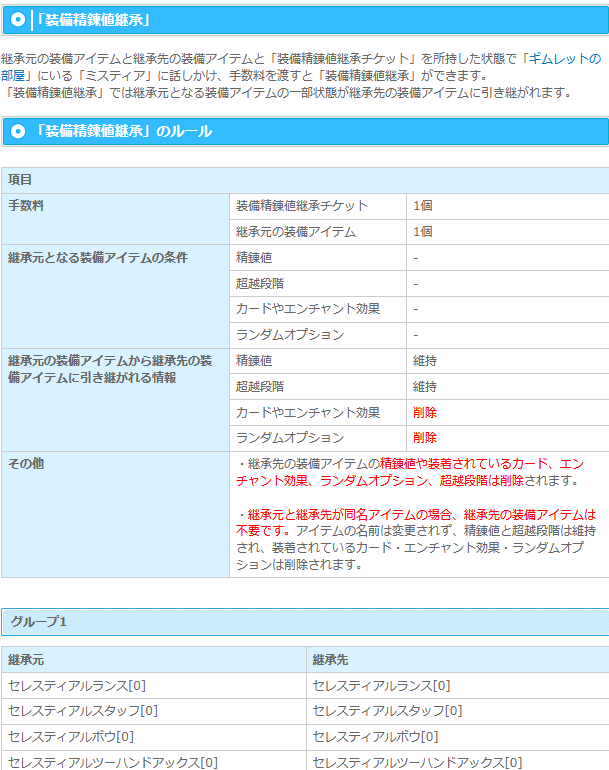The width and height of the screenshot is (609, 770).
Task: Click セレスティアルボウ[0] in the 継承元 column
Action: (x=71, y=737)
